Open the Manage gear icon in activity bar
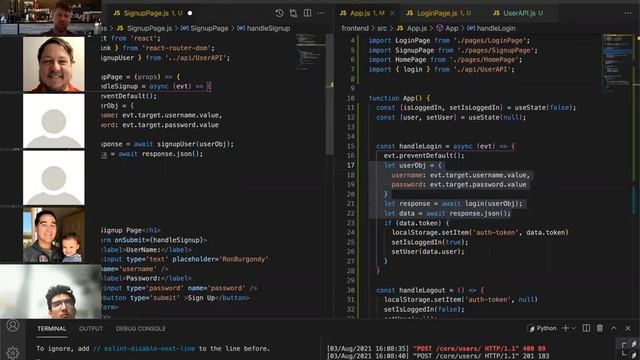The height and width of the screenshot is (360, 640). 13,353
